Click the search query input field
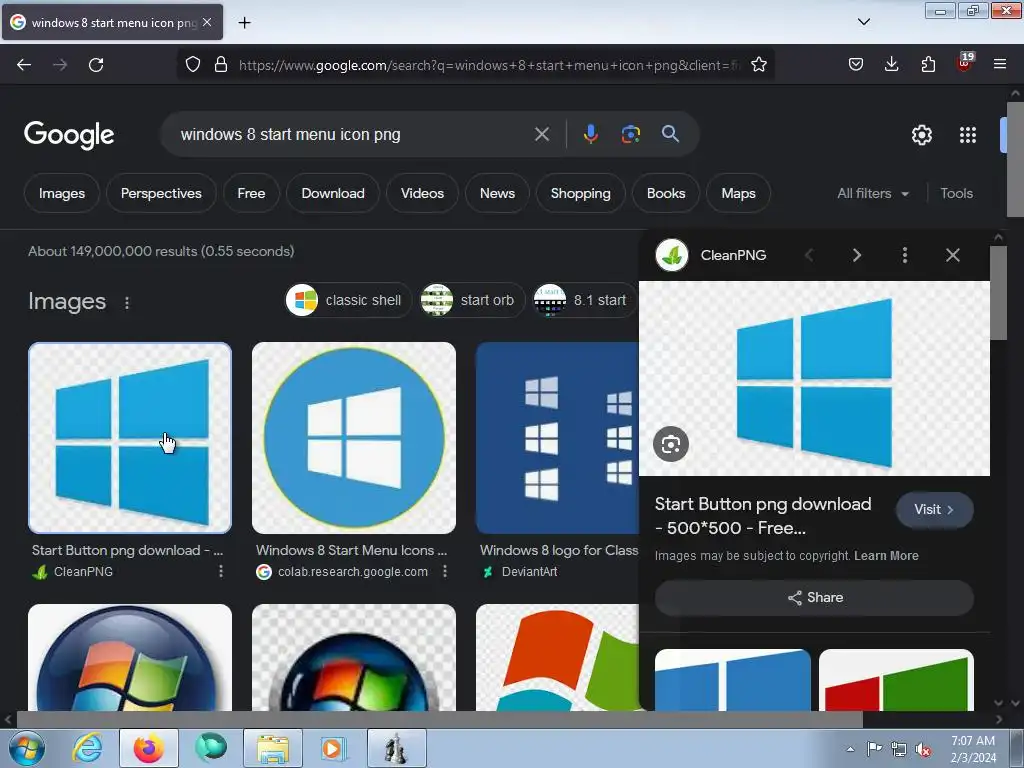1024x768 pixels. [x=353, y=135]
